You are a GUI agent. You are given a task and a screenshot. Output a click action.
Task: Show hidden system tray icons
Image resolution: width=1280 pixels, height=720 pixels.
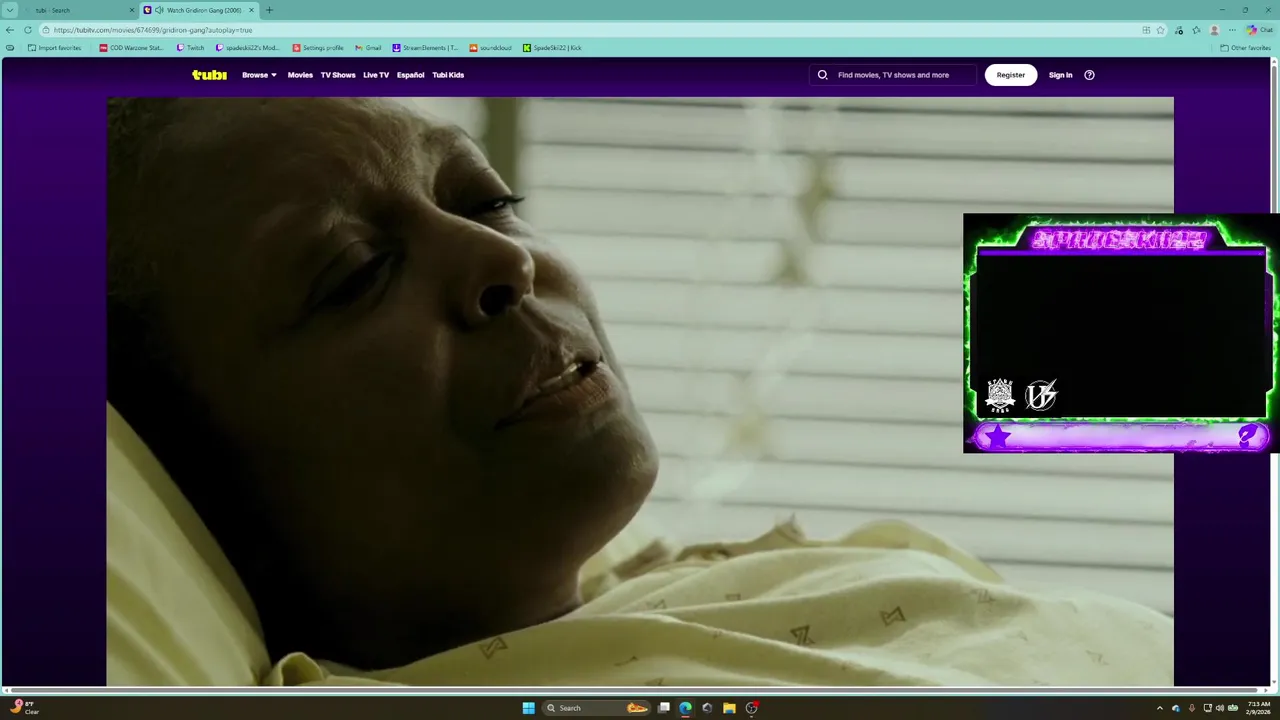(1160, 708)
